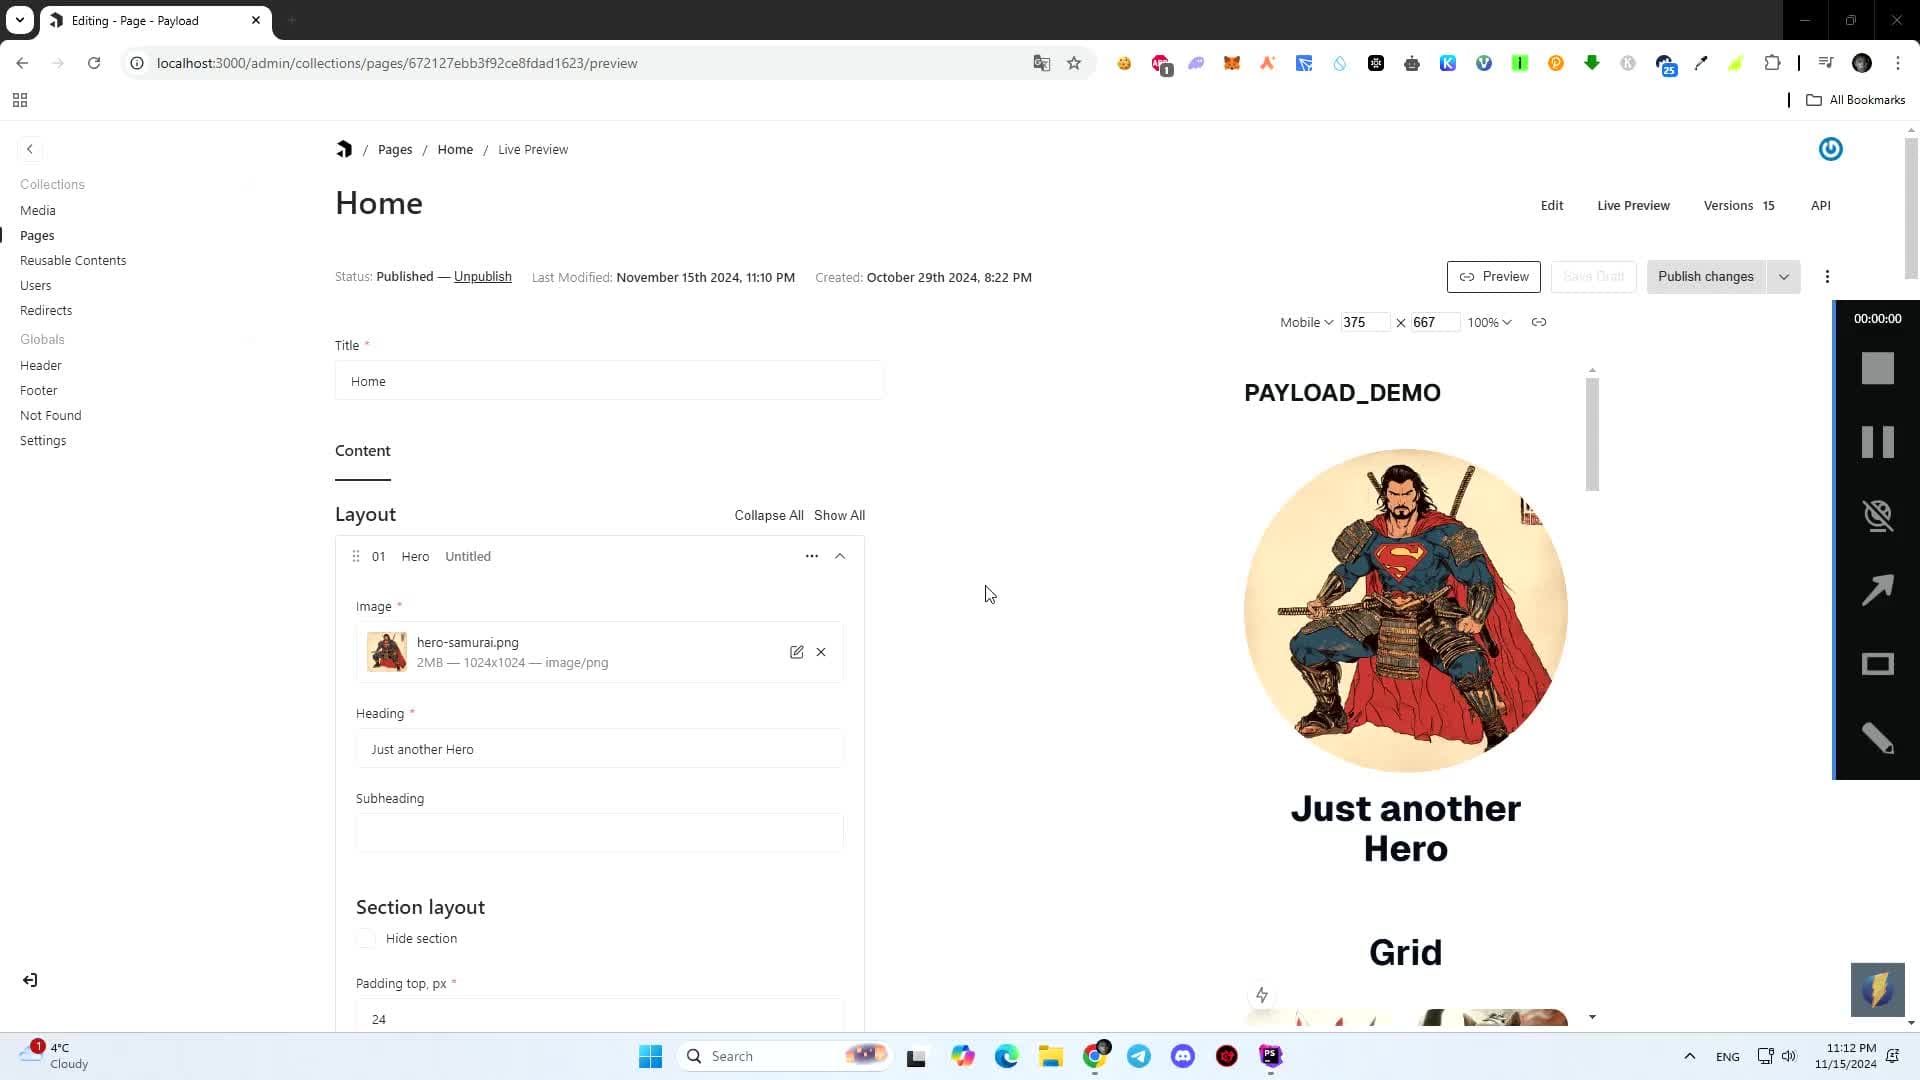Pause the screen recording
The image size is (1920, 1080).
[1877, 442]
